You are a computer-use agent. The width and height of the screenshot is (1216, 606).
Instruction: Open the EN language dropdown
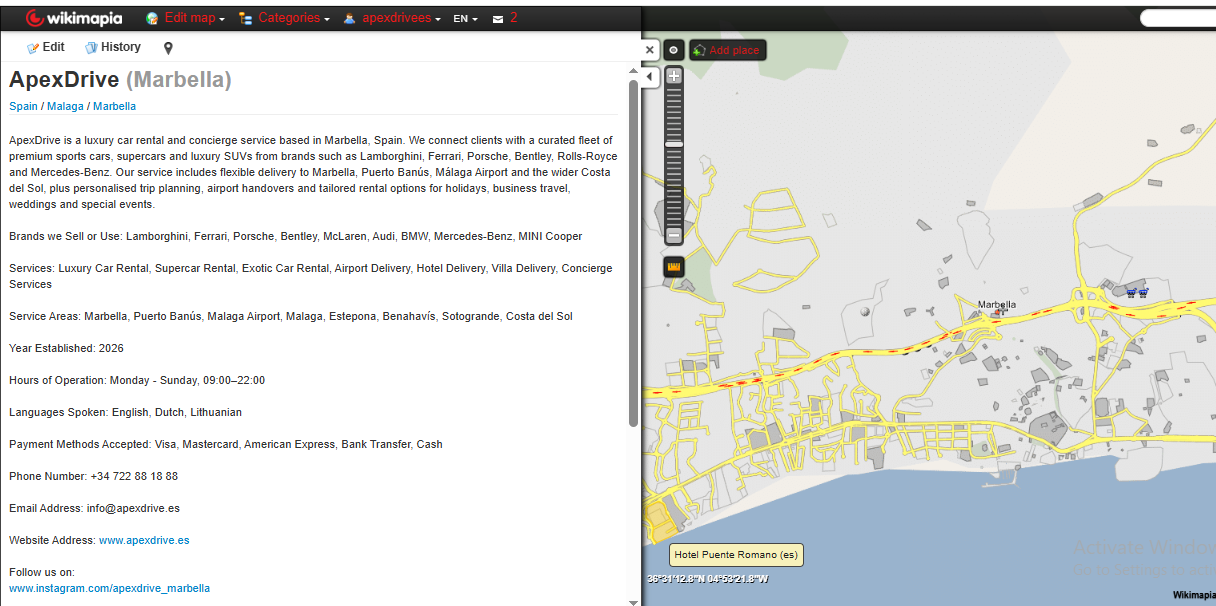pos(465,18)
